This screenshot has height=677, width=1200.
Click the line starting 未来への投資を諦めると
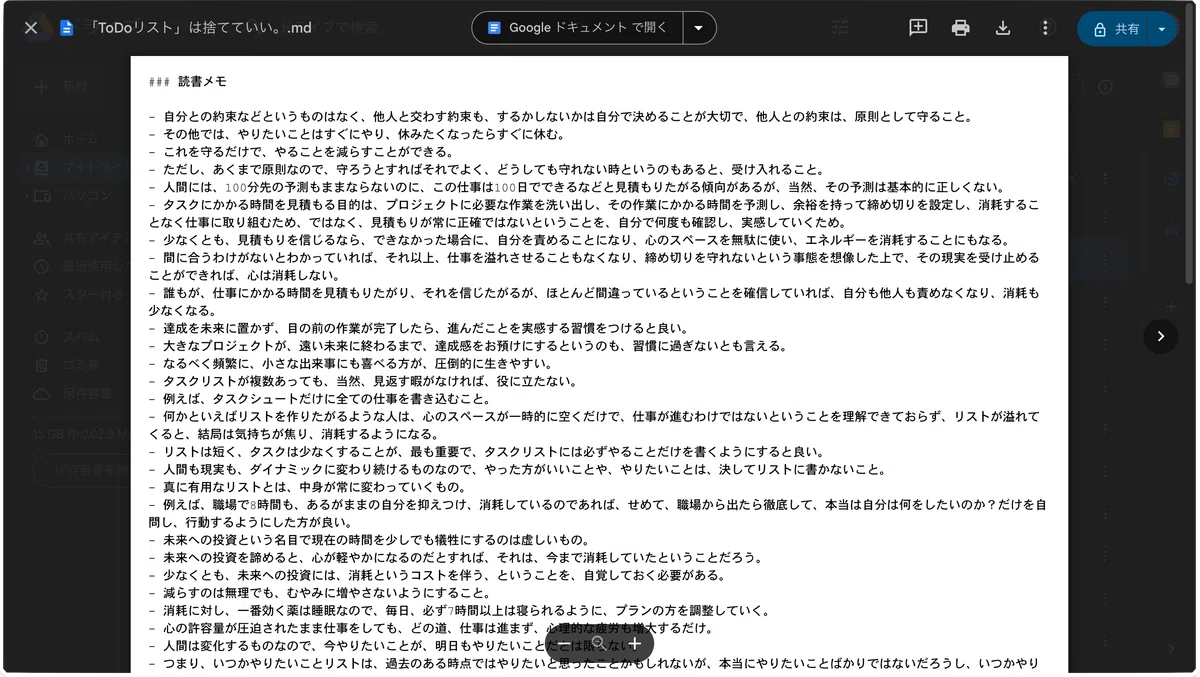[x=454, y=557]
